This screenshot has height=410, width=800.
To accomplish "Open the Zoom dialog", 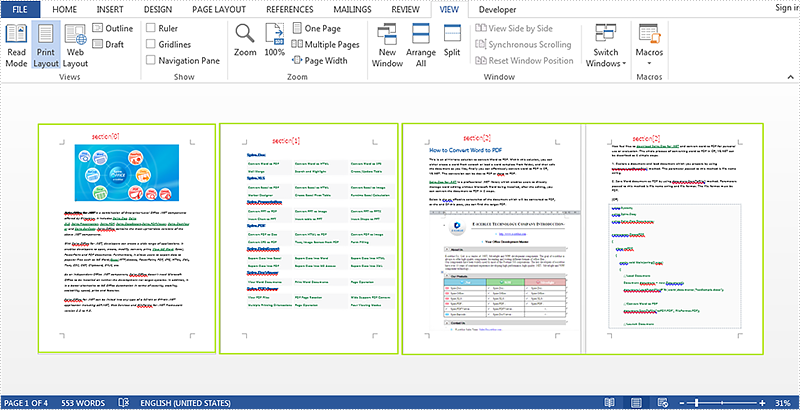I will point(245,40).
